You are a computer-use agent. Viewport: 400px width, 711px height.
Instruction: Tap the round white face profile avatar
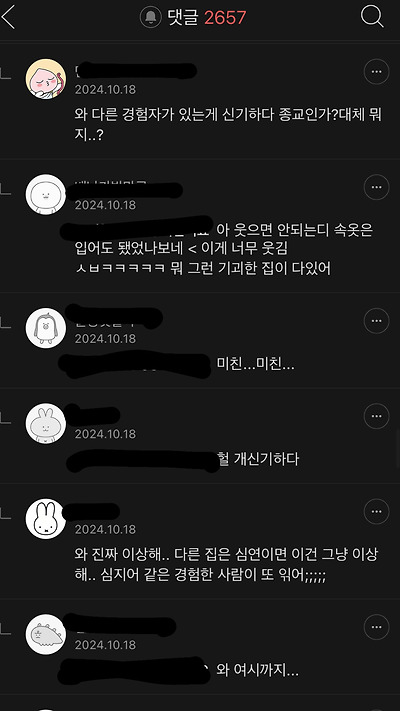pyautogui.click(x=45, y=194)
